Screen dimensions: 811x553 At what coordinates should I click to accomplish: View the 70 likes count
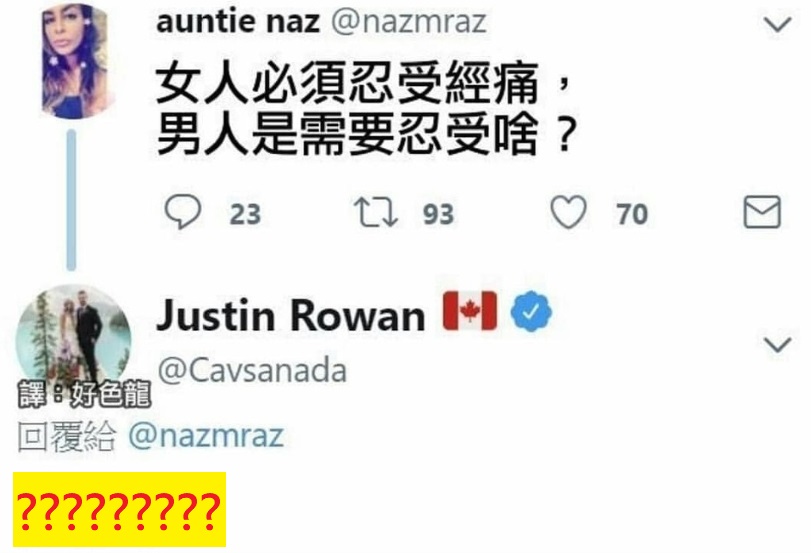(x=632, y=214)
